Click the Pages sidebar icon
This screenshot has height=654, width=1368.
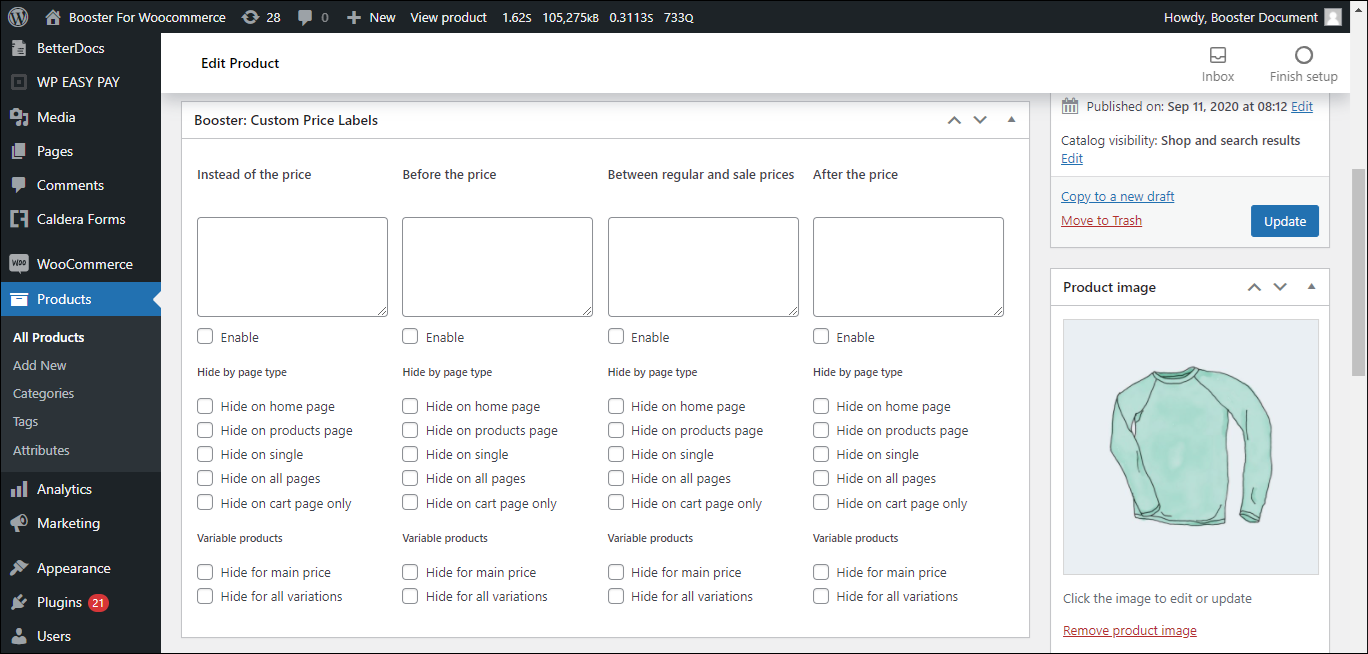[18, 151]
